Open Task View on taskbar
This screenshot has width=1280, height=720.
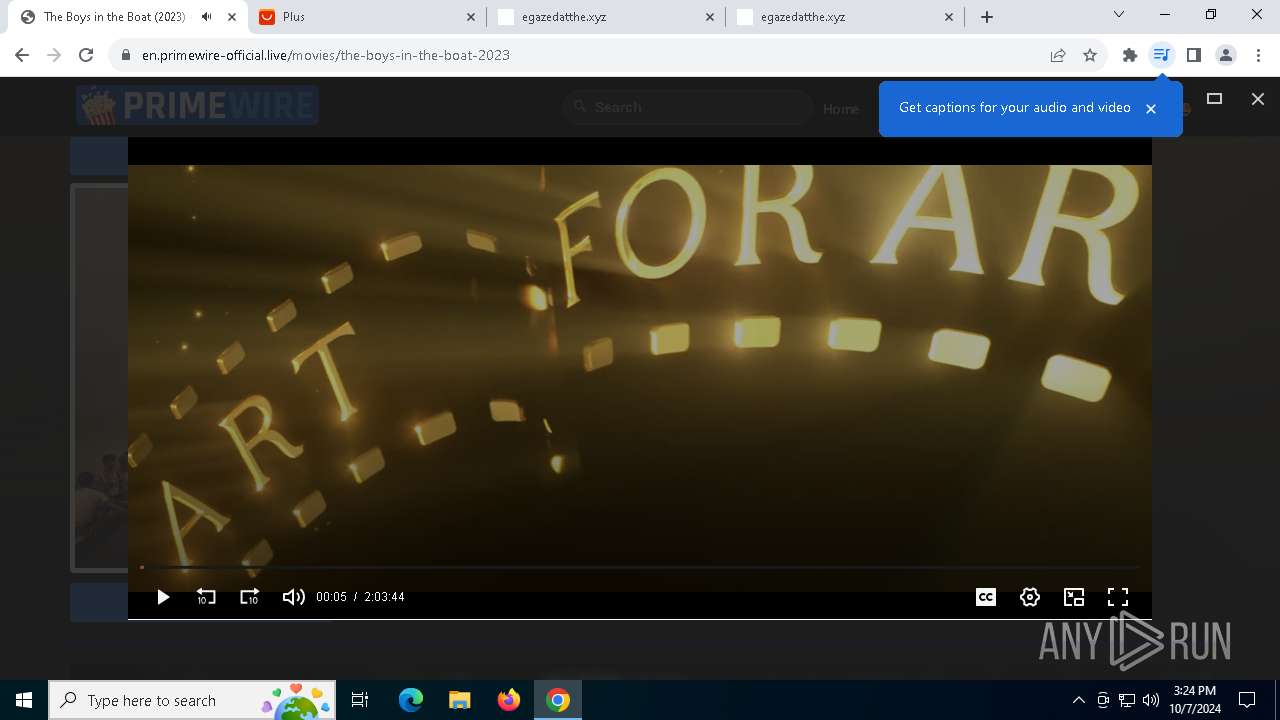pos(360,700)
